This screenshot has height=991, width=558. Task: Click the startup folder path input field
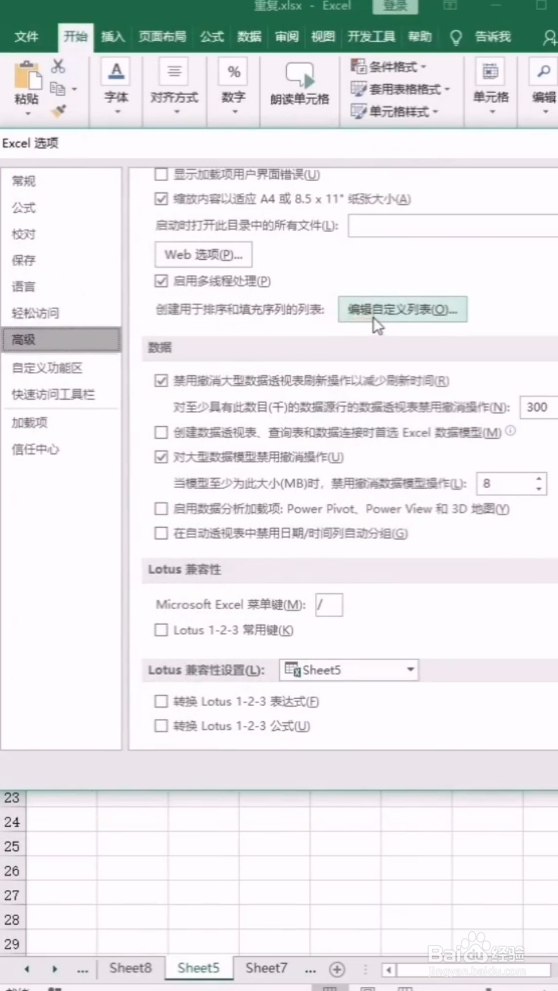click(x=452, y=226)
